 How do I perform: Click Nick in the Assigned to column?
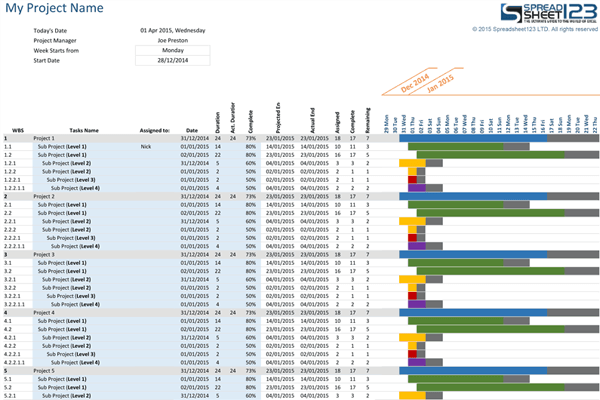pos(146,146)
